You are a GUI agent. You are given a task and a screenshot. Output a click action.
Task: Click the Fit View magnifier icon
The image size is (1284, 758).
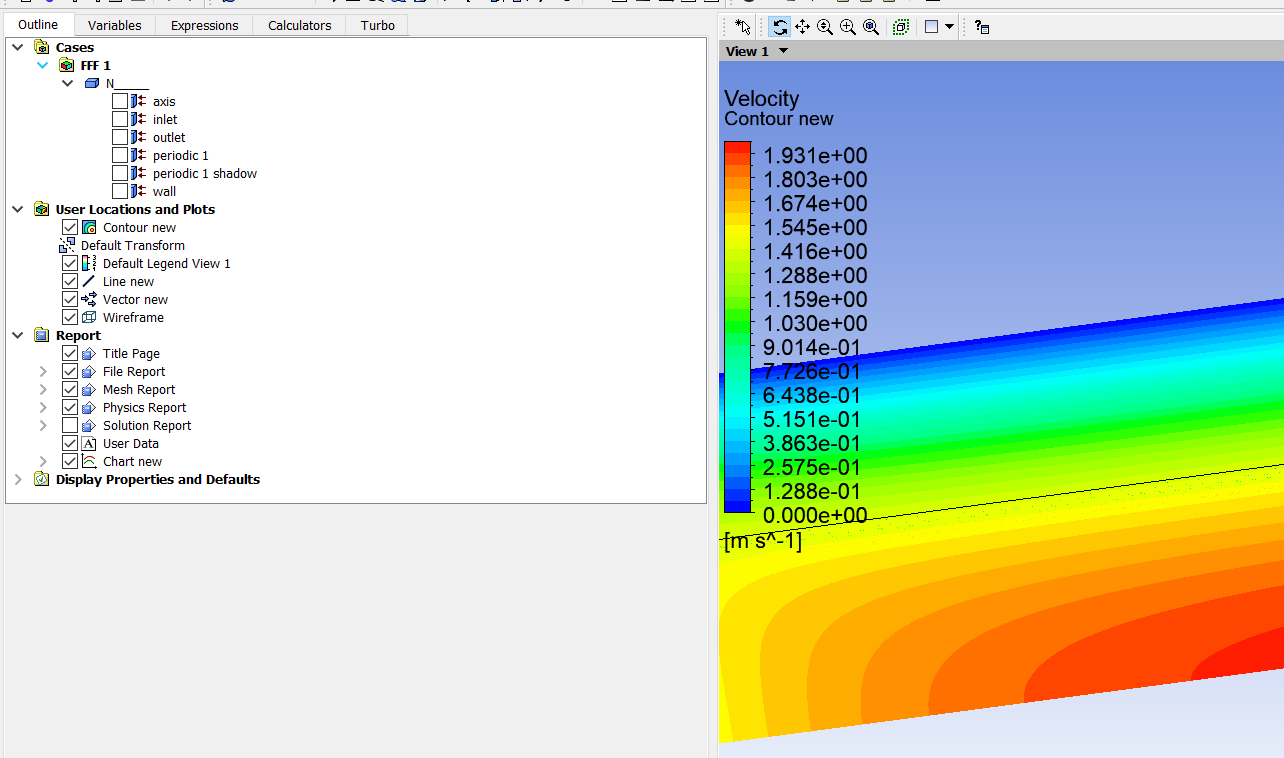[871, 27]
